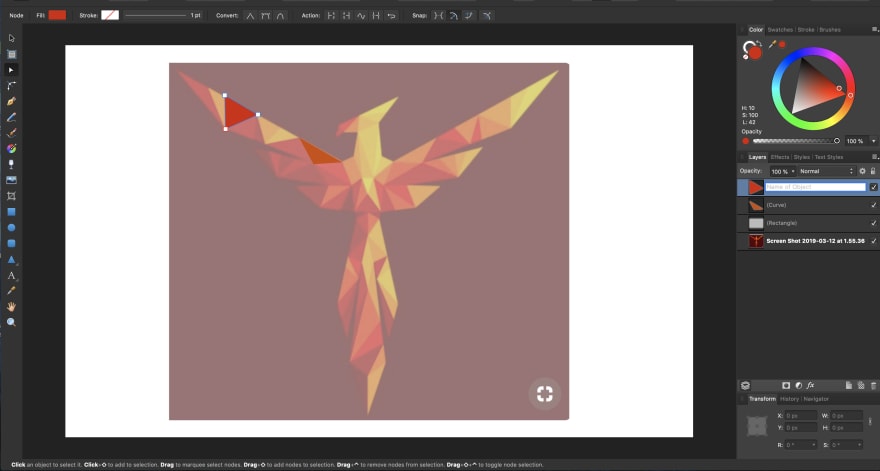The image size is (880, 471).
Task: Switch to the Effects tab
Action: pos(780,157)
